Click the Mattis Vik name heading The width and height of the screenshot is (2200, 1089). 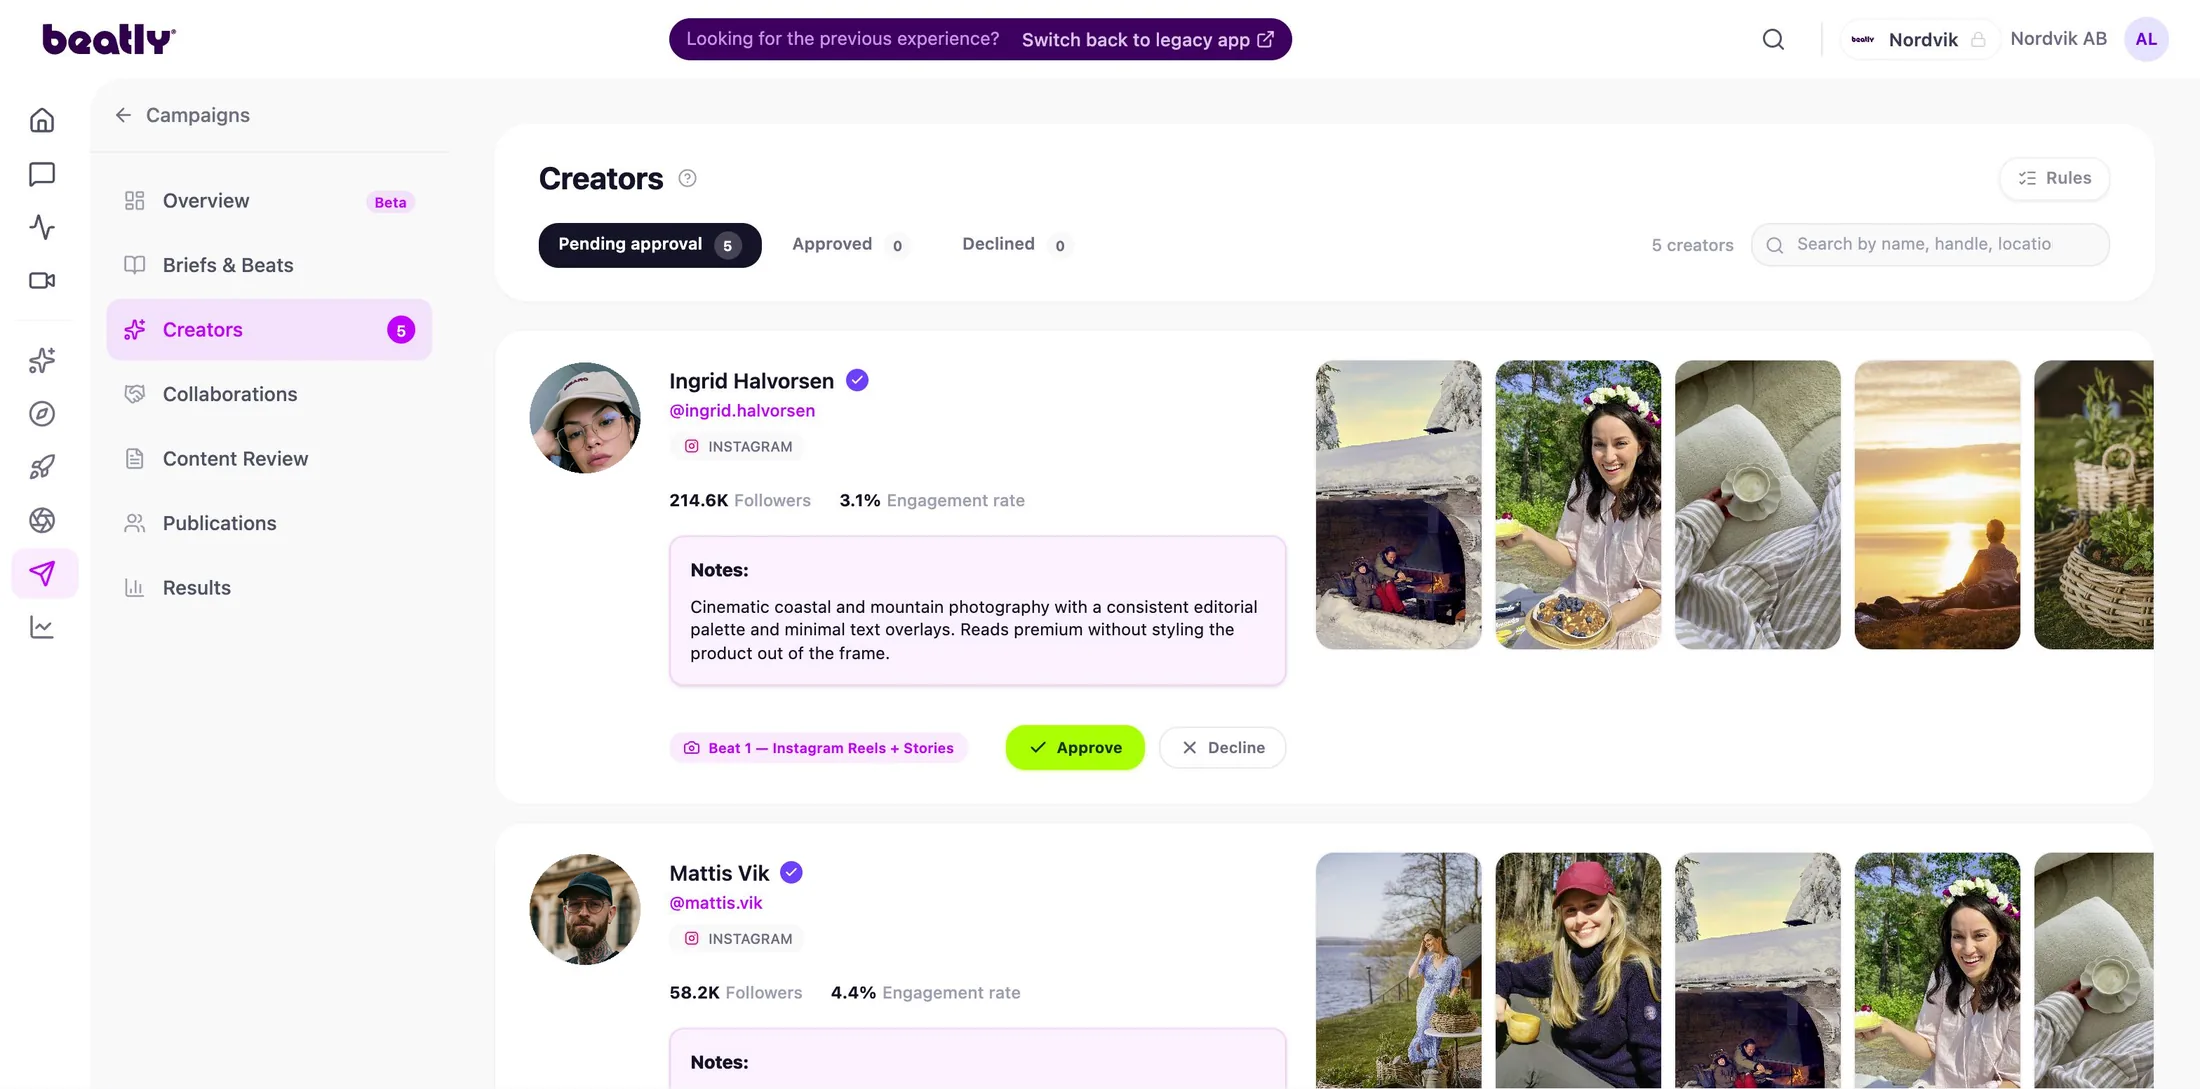coord(720,873)
